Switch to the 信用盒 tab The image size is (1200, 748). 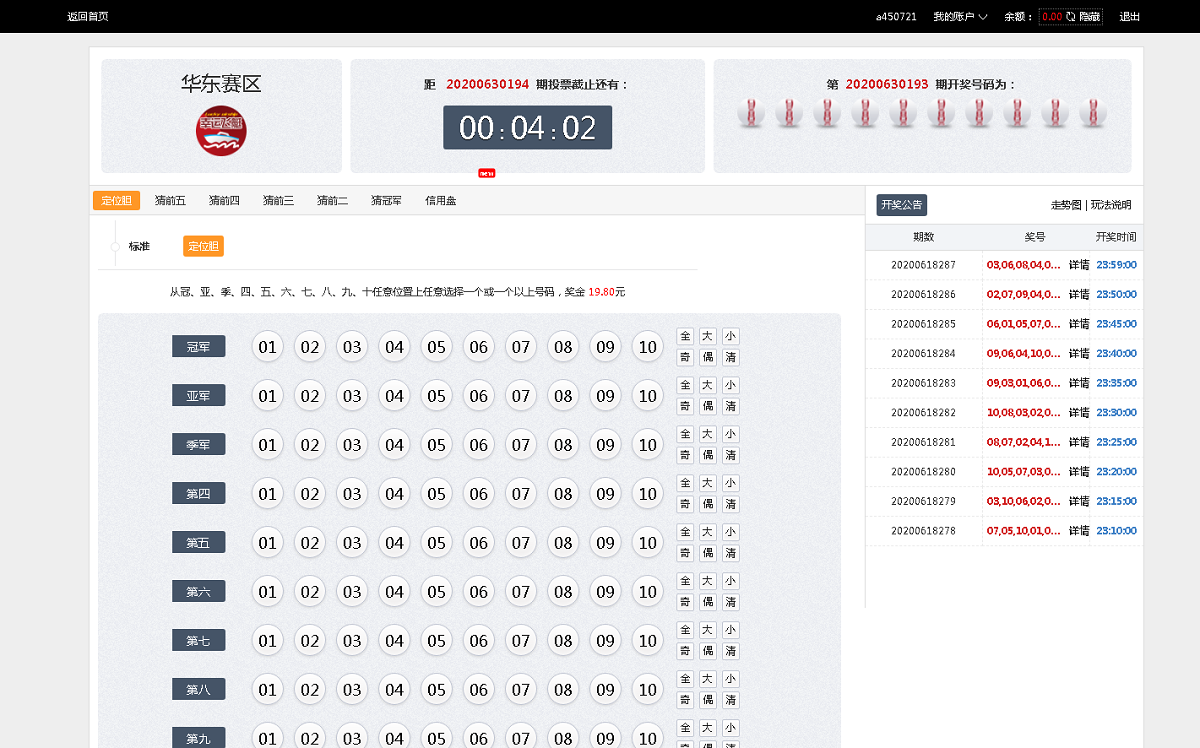(441, 200)
